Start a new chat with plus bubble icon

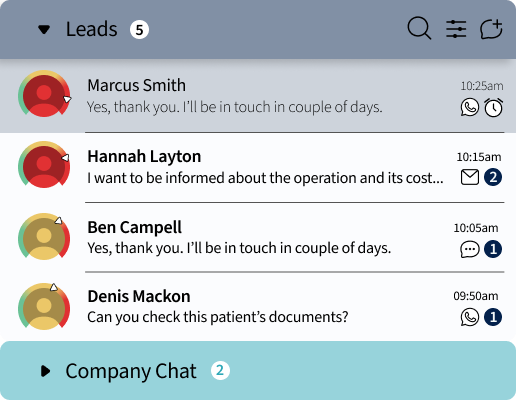point(491,29)
